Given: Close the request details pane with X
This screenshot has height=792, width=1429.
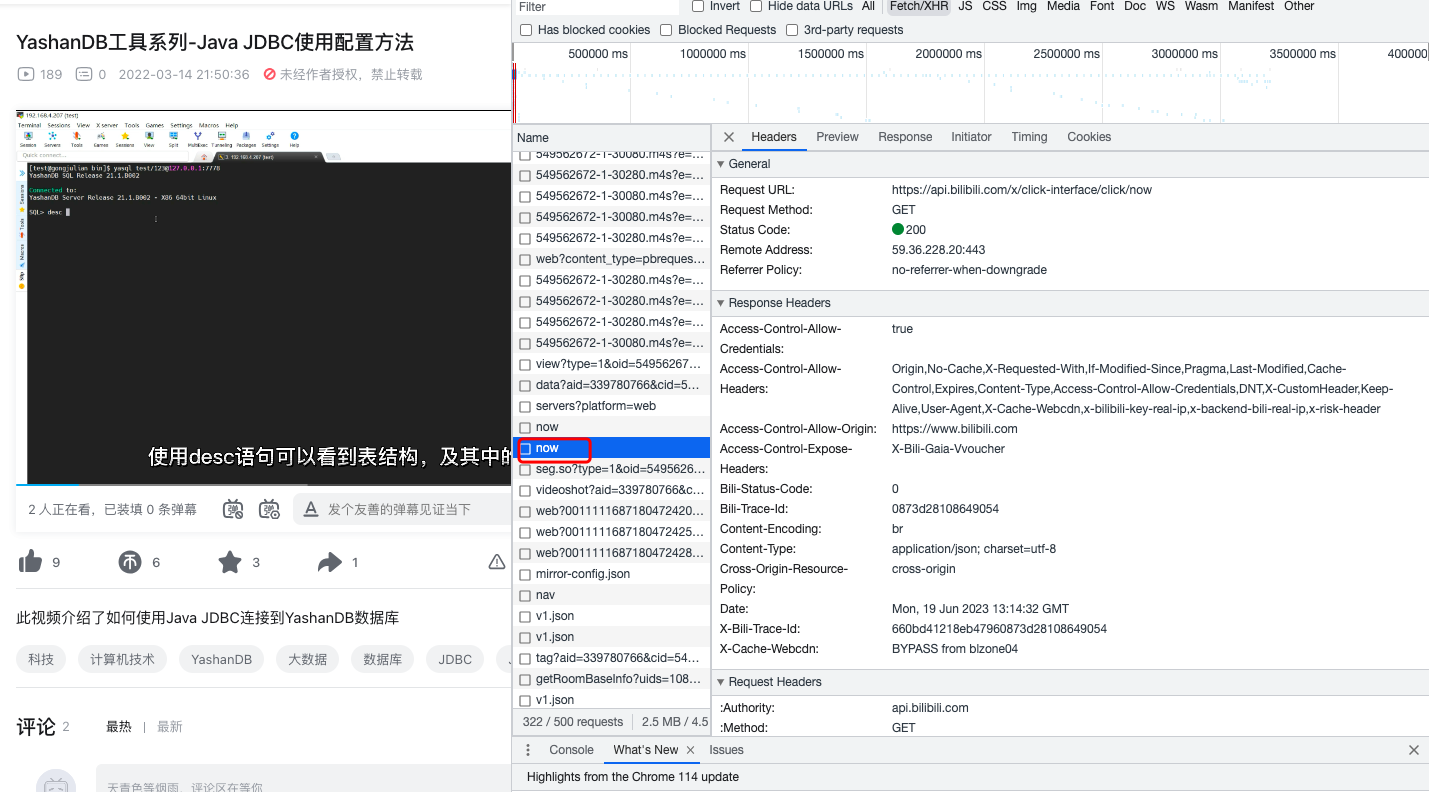Looking at the screenshot, I should pos(729,137).
